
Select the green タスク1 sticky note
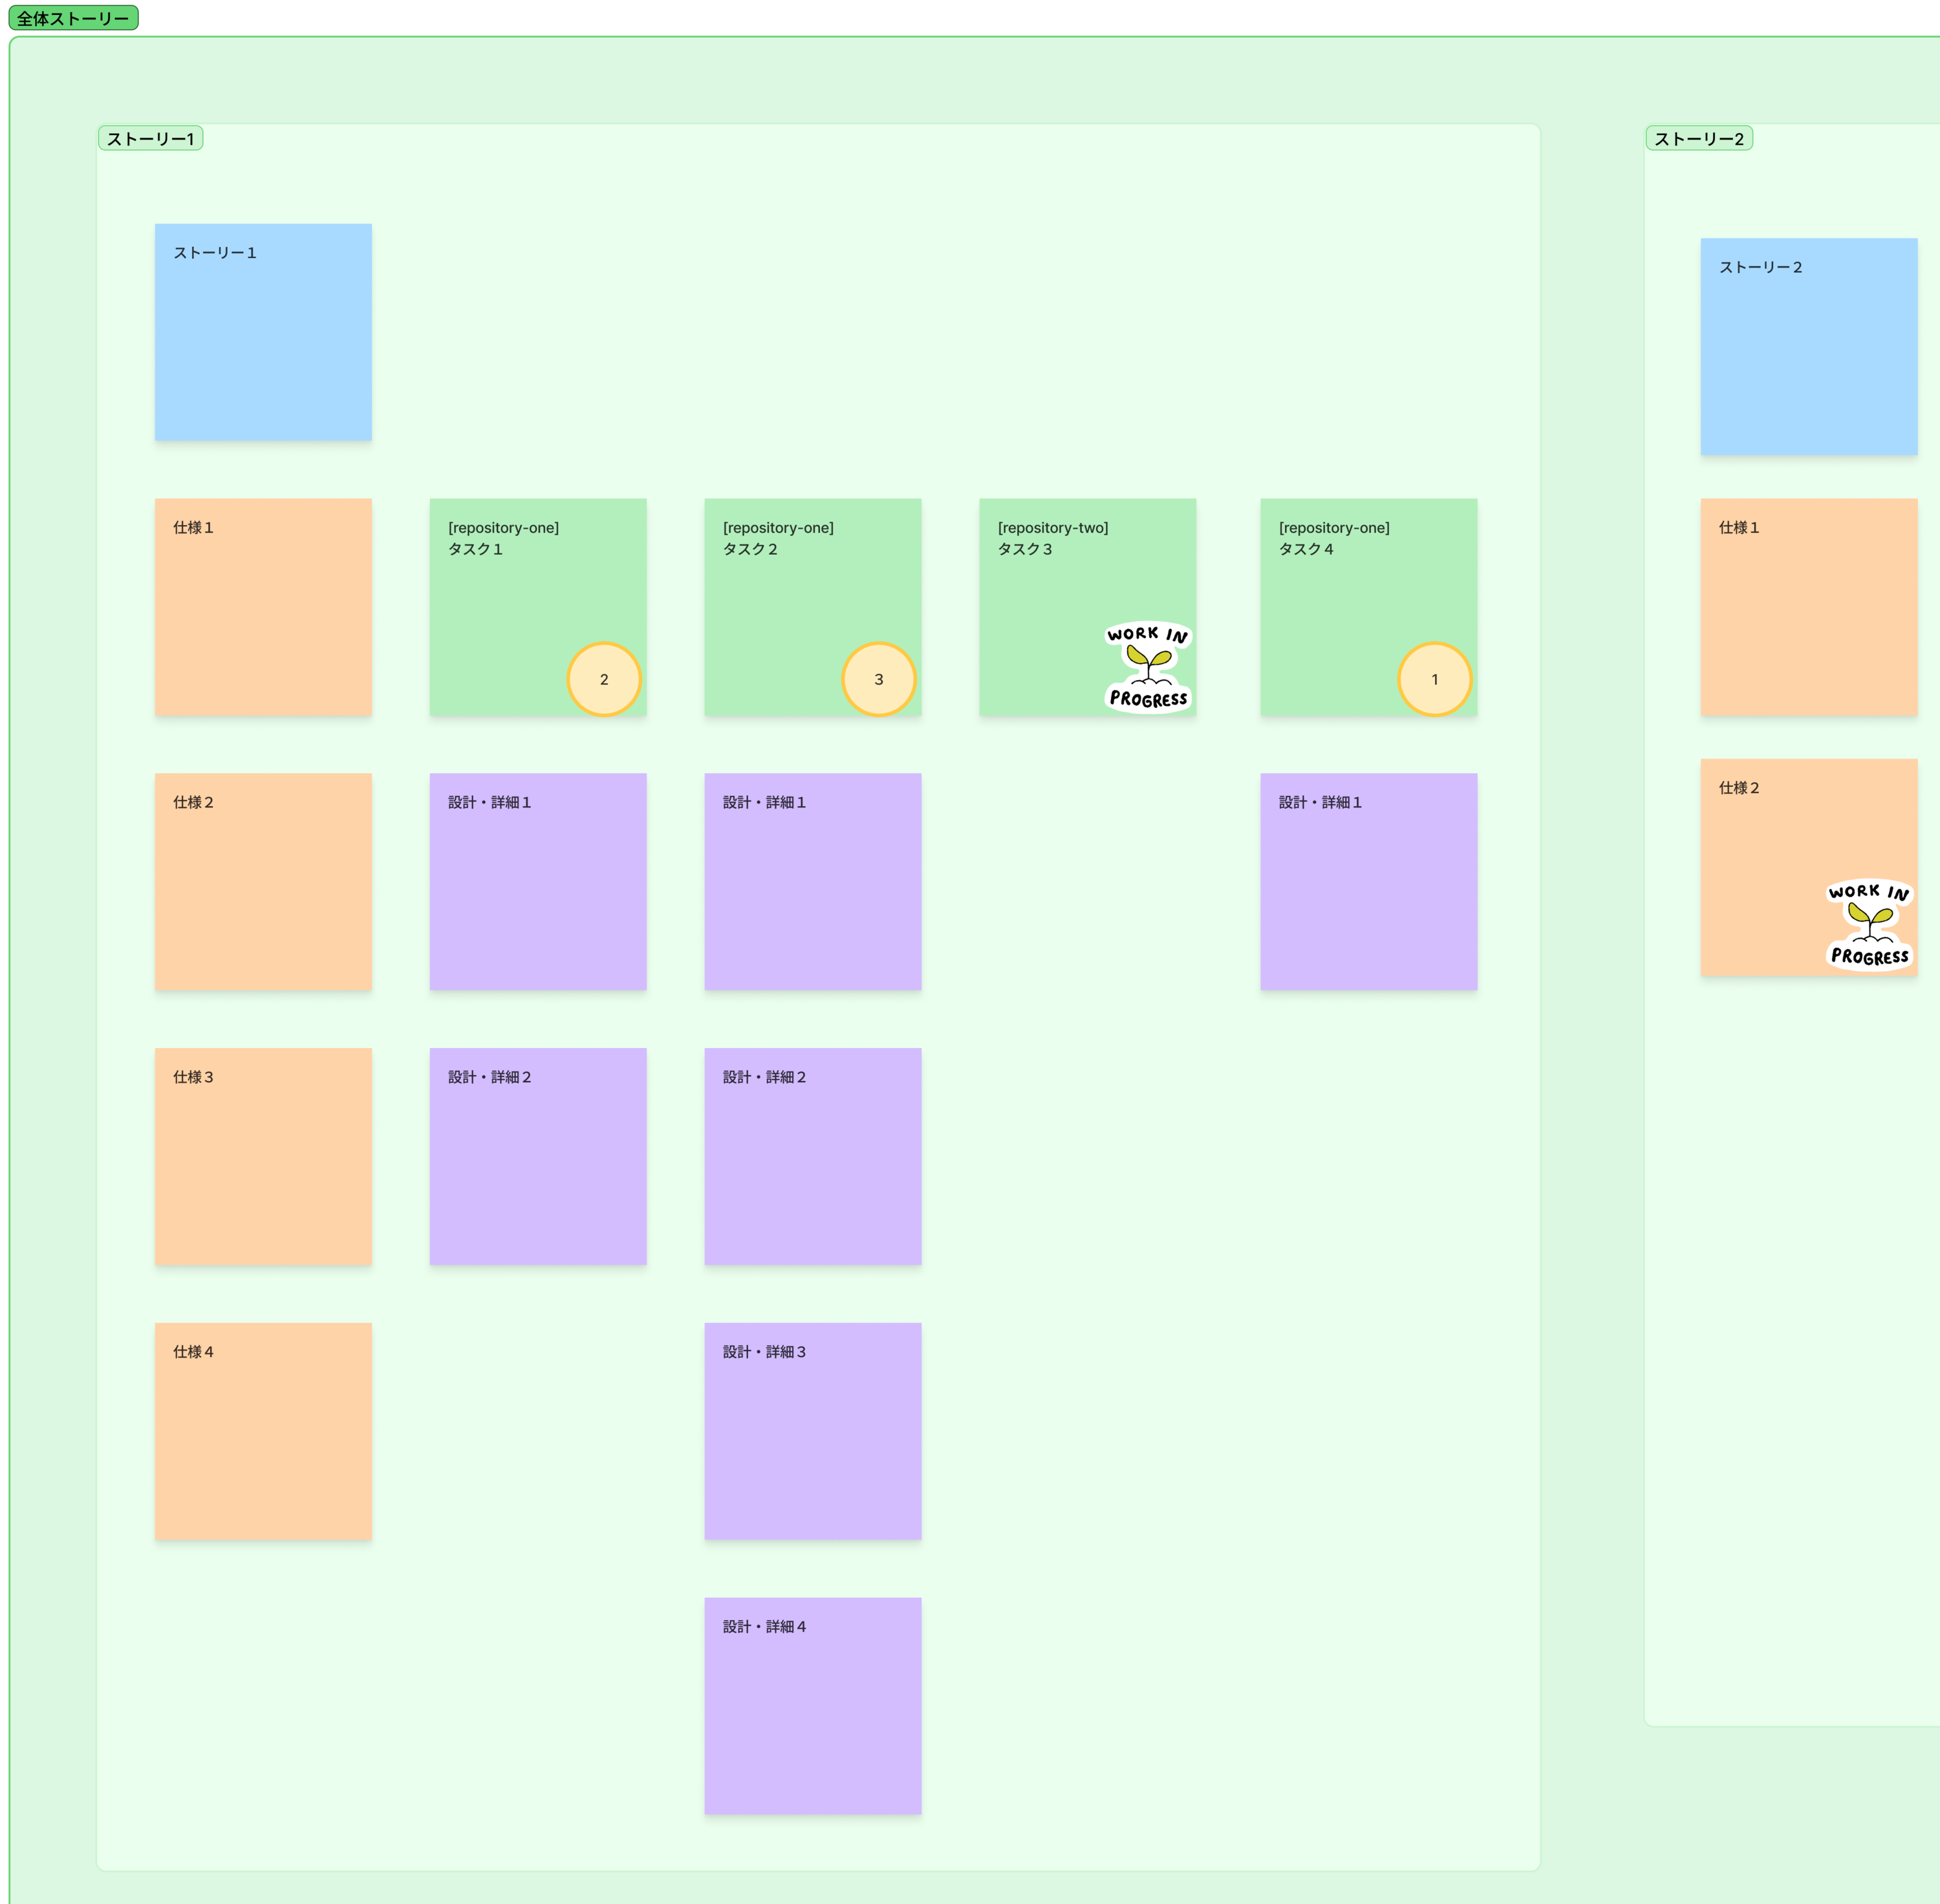pos(538,607)
